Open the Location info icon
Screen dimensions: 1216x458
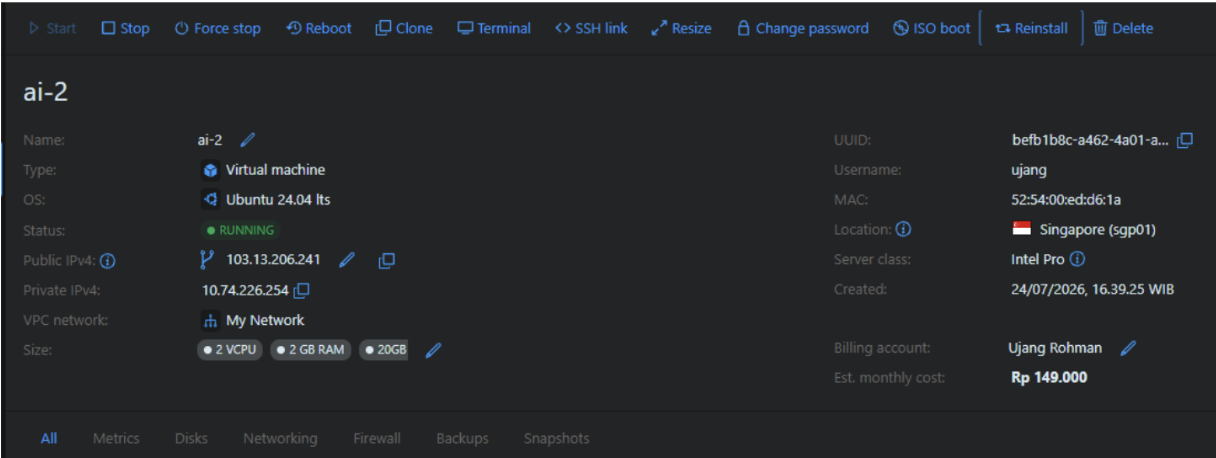(903, 230)
